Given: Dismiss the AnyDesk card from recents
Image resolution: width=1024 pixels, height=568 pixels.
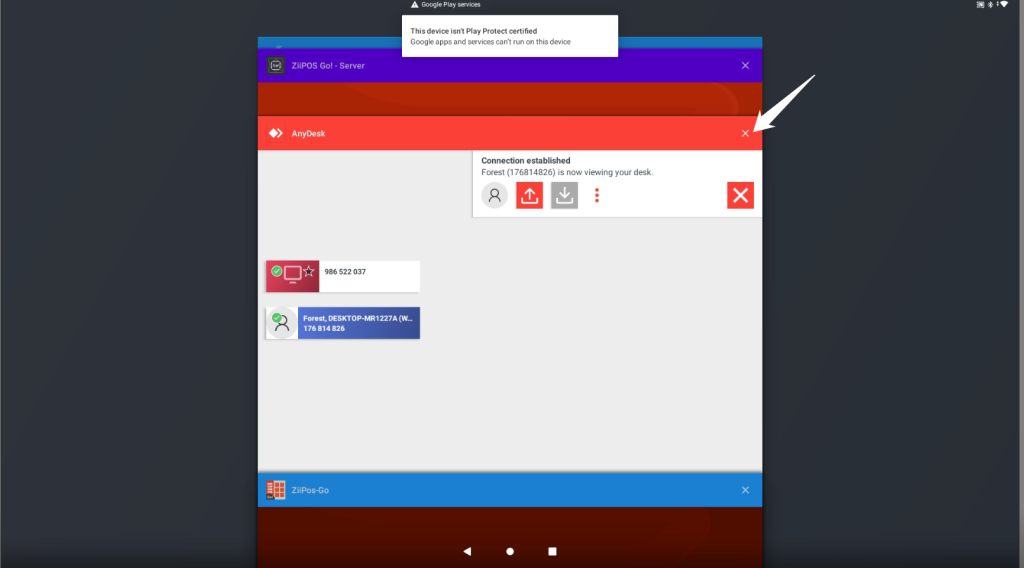Looking at the screenshot, I should [745, 133].
